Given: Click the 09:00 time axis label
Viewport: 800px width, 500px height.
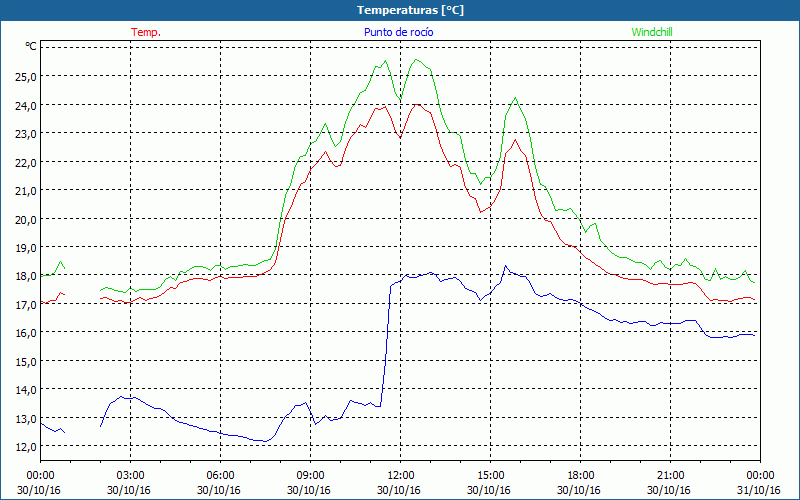Looking at the screenshot, I should click(x=310, y=476).
